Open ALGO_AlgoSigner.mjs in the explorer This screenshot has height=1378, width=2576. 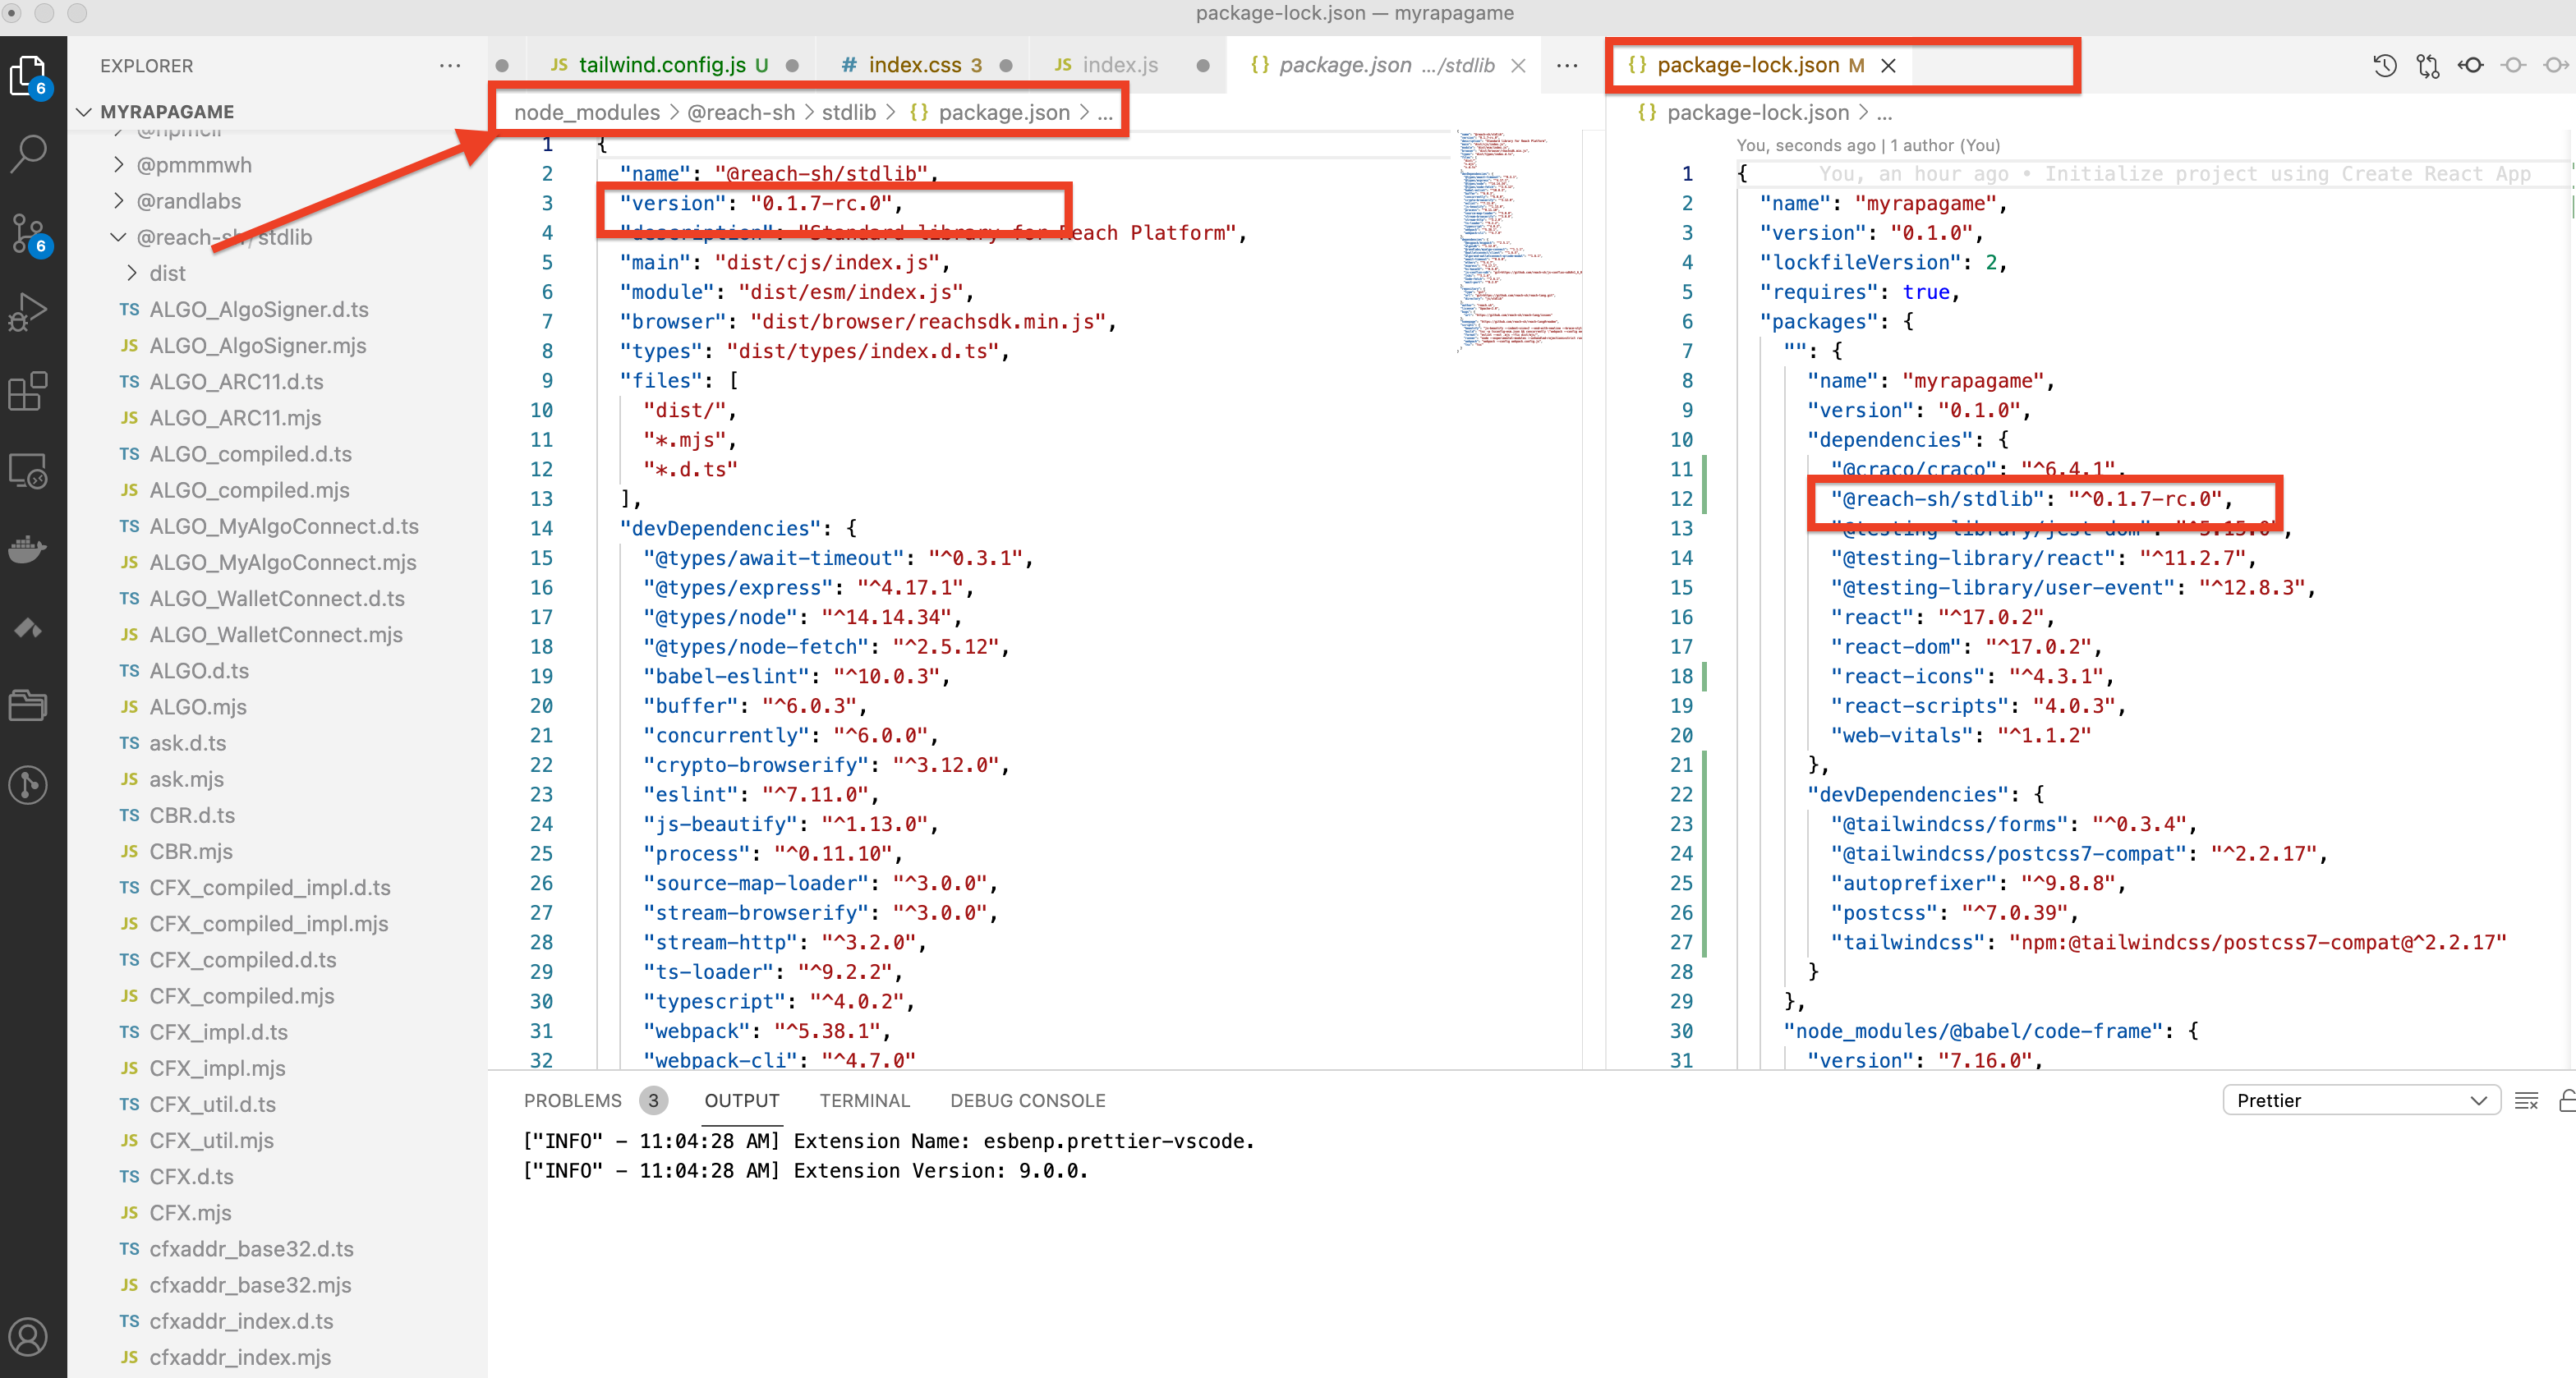click(258, 345)
